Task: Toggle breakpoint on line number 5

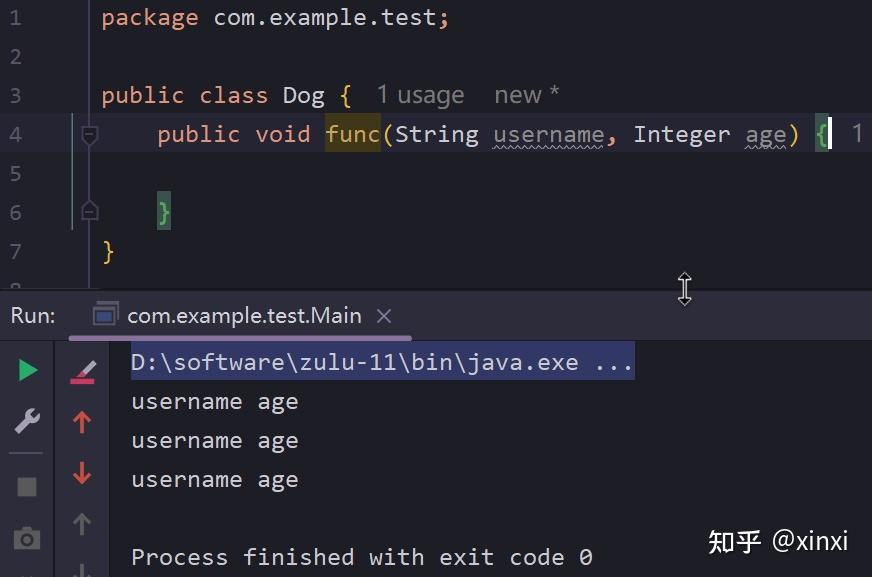Action: [15, 173]
